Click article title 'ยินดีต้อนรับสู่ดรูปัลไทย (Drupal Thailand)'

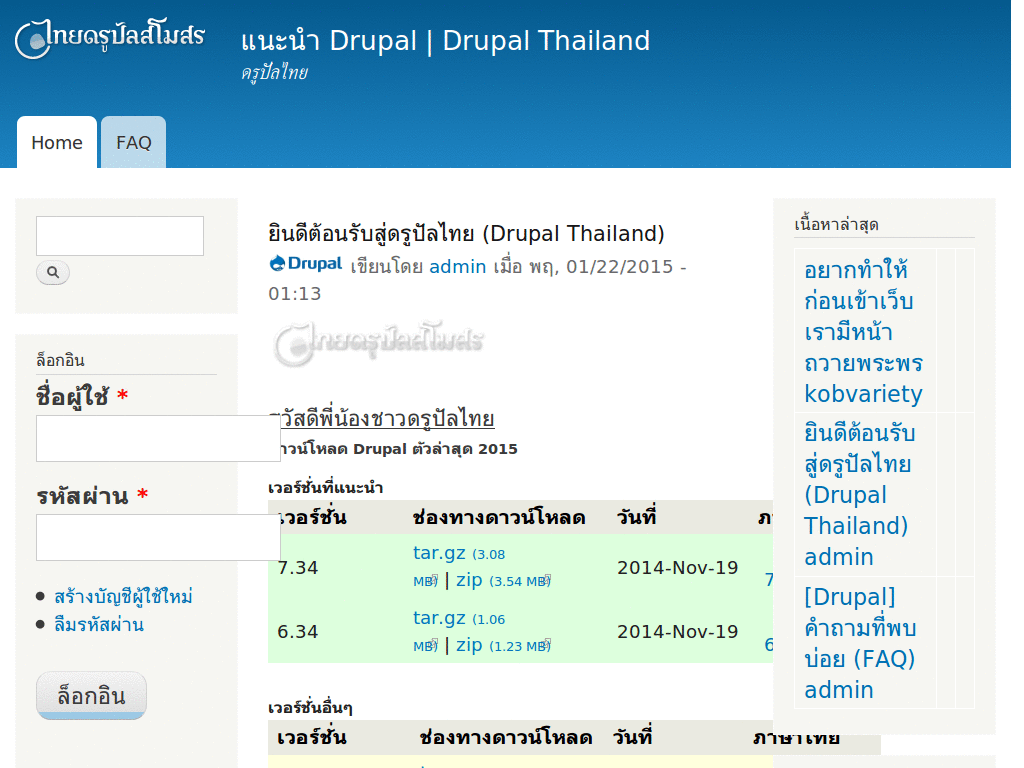[x=466, y=233]
